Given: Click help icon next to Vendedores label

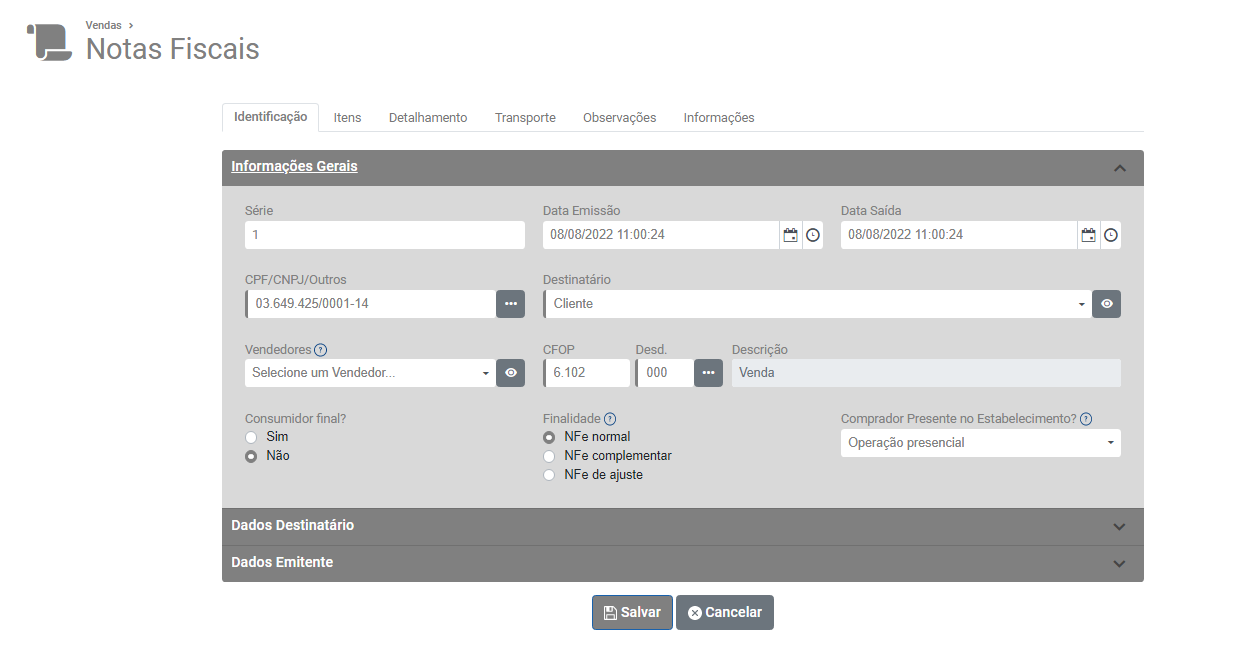Looking at the screenshot, I should 321,350.
